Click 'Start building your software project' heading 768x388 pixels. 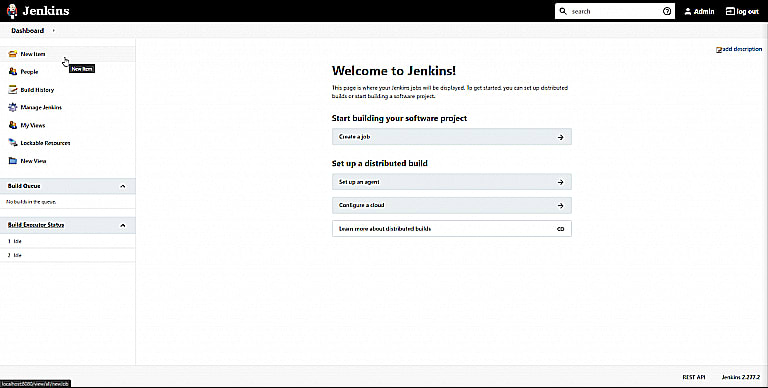tap(399, 118)
